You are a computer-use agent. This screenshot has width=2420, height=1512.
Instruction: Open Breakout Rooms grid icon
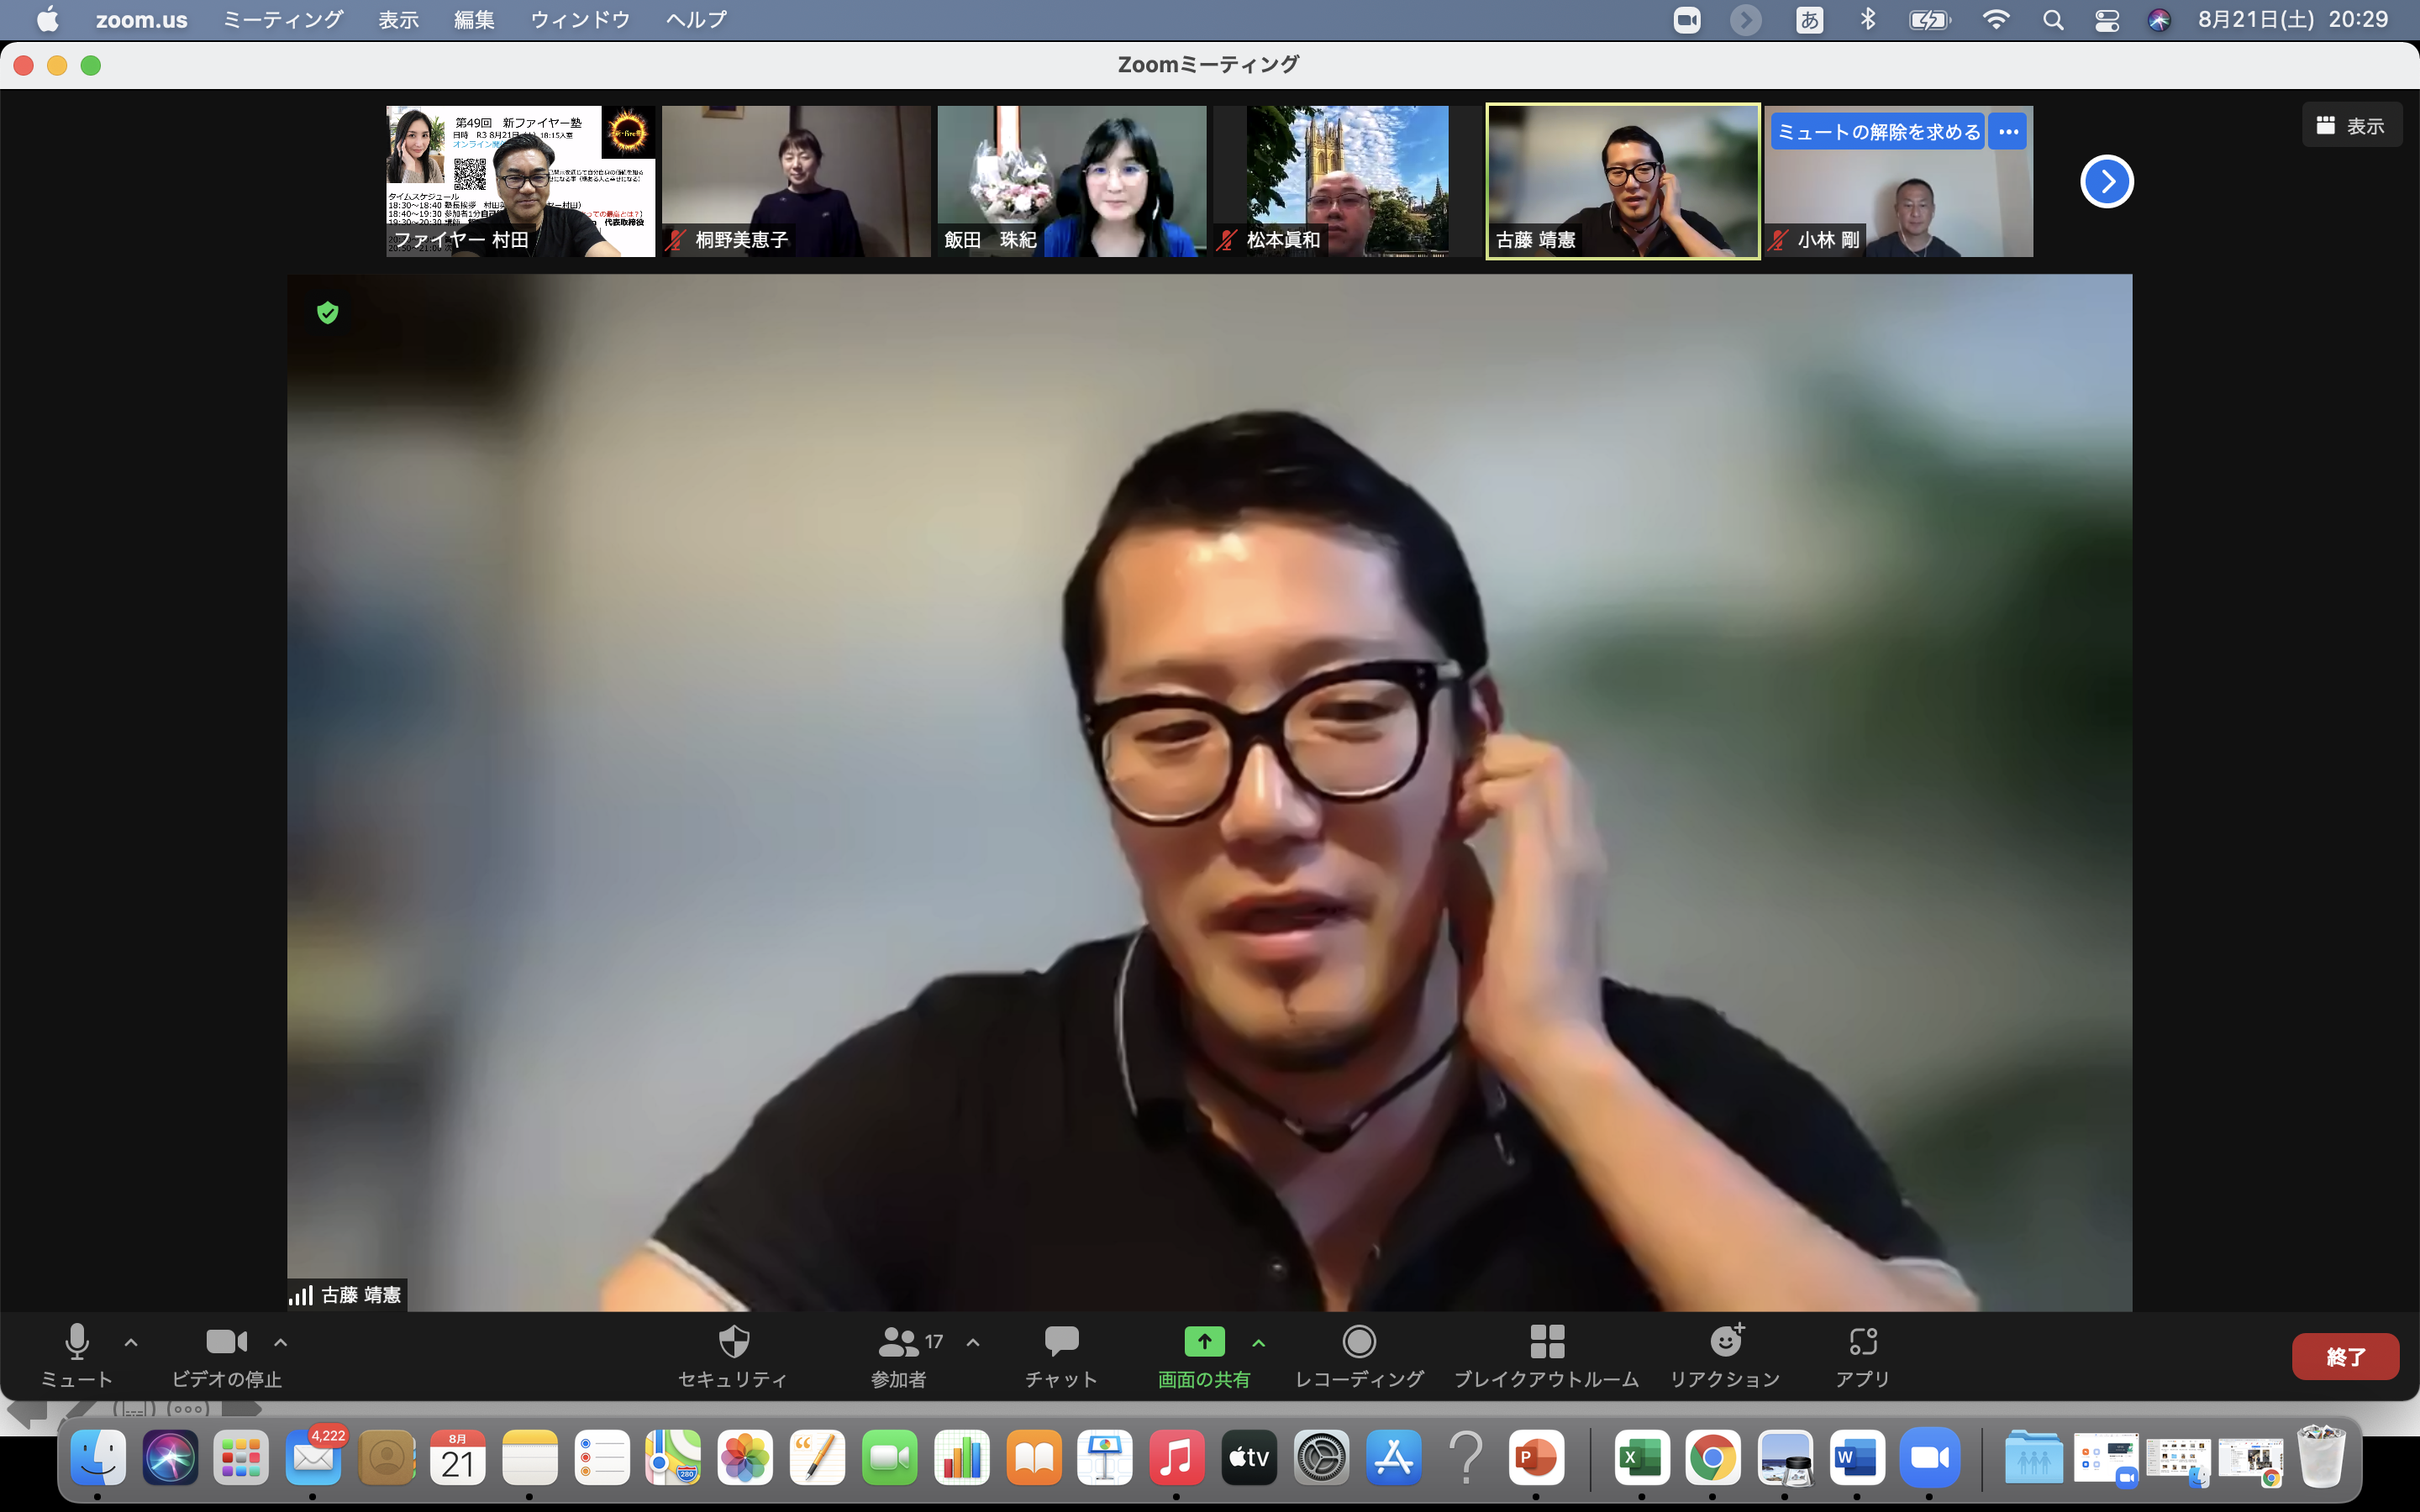coord(1546,1342)
